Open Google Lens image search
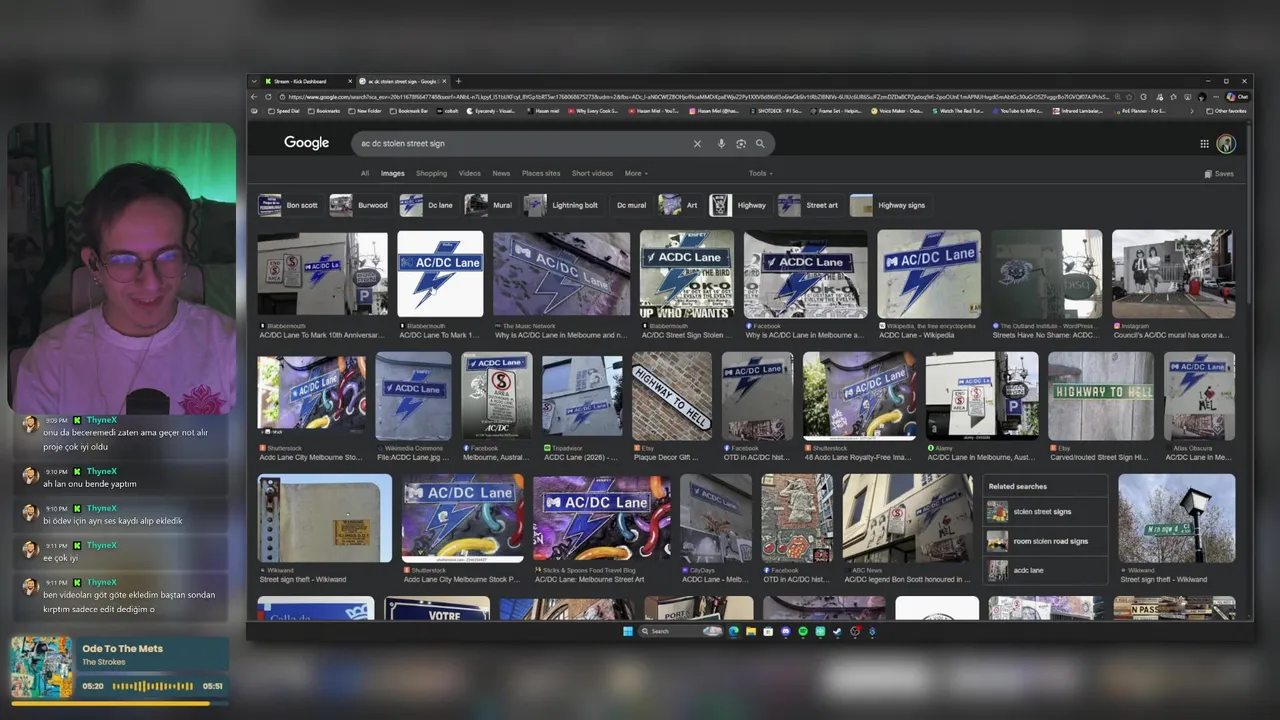Image resolution: width=1280 pixels, height=720 pixels. [x=741, y=143]
